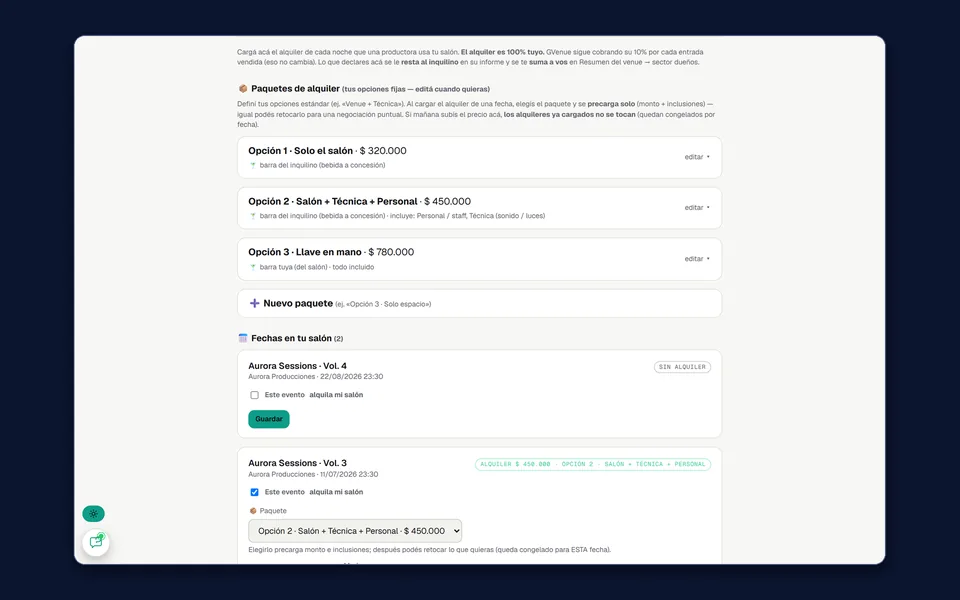Click the 'Paquetes de alquiler' heading
This screenshot has width=960, height=600.
click(295, 89)
